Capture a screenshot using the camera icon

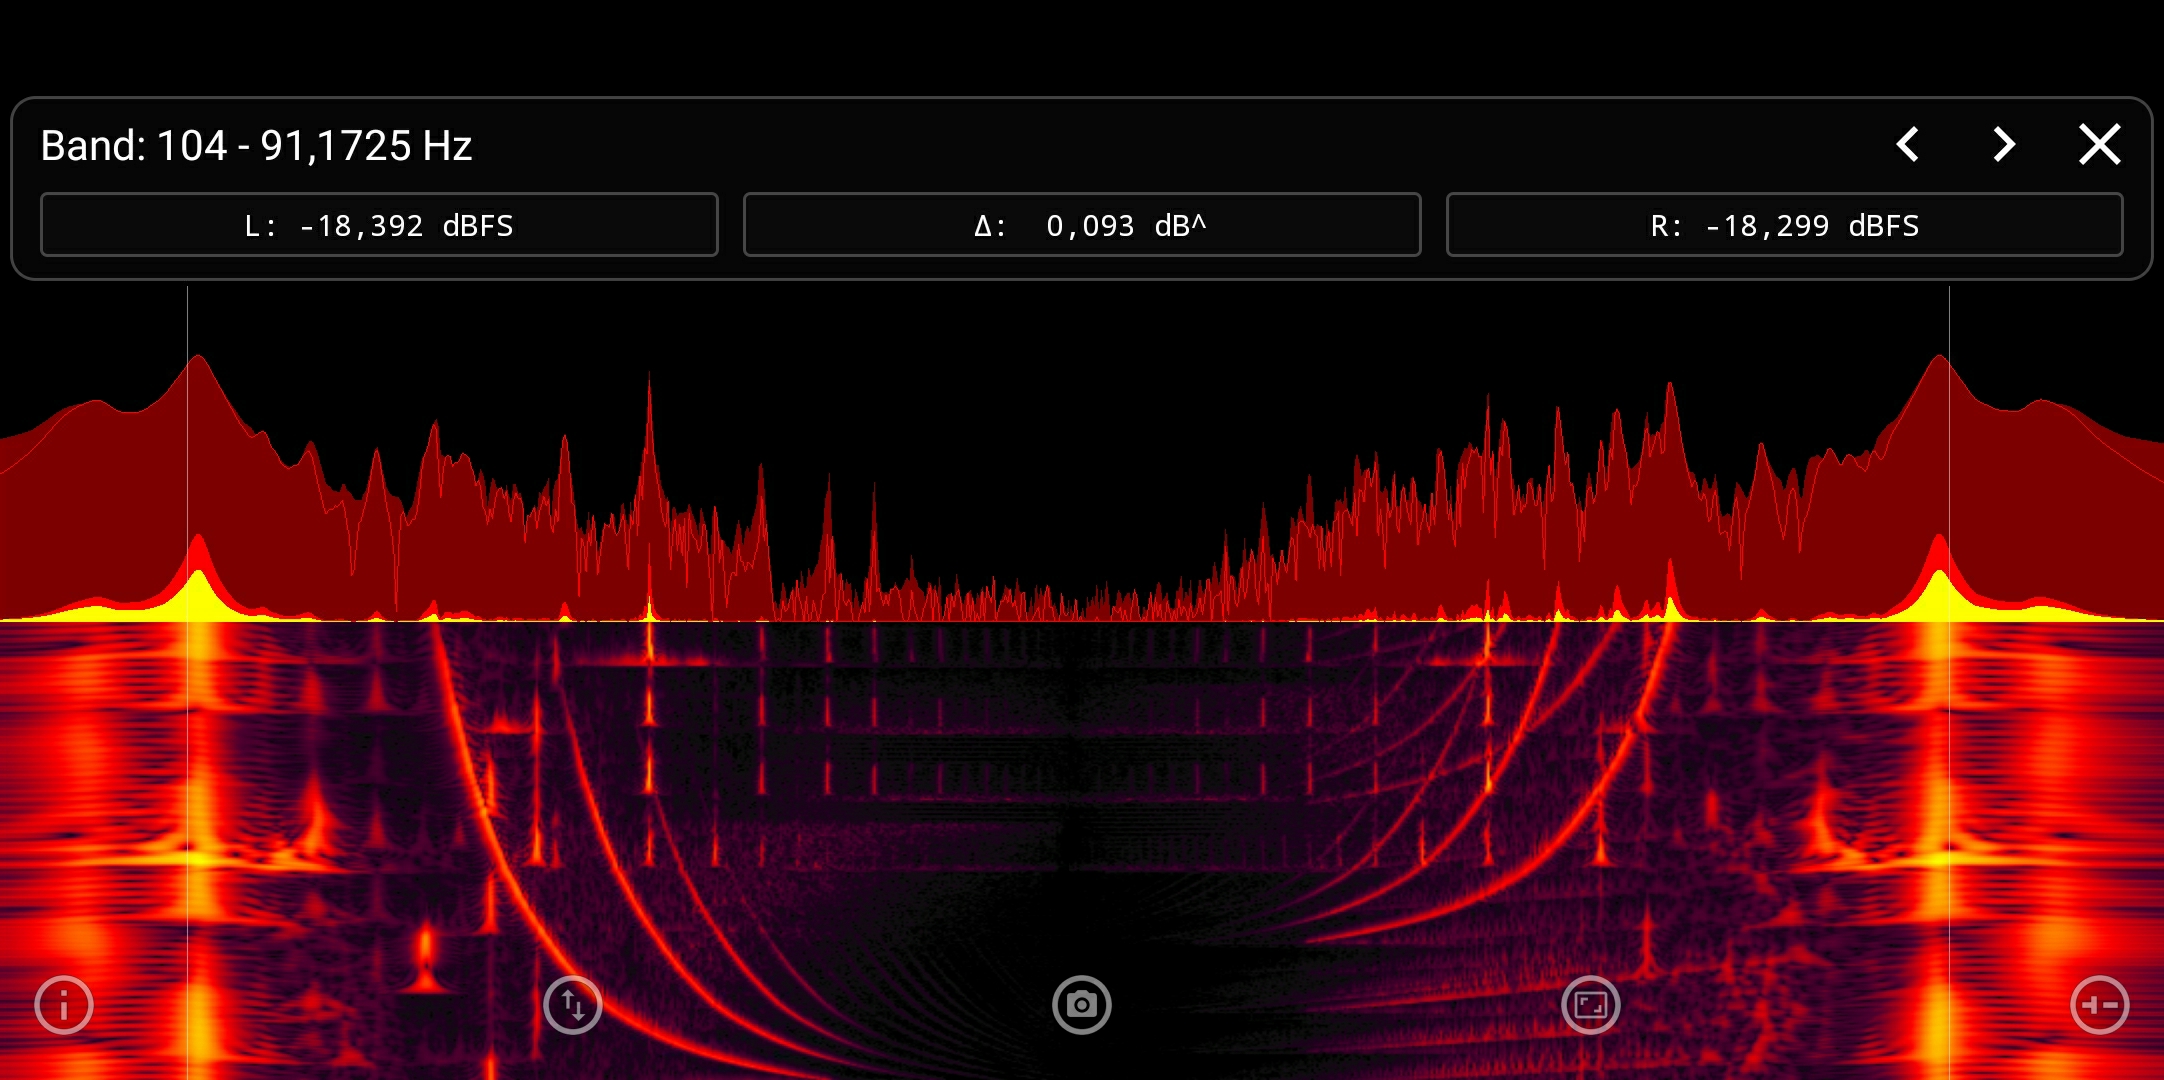pyautogui.click(x=1081, y=1003)
